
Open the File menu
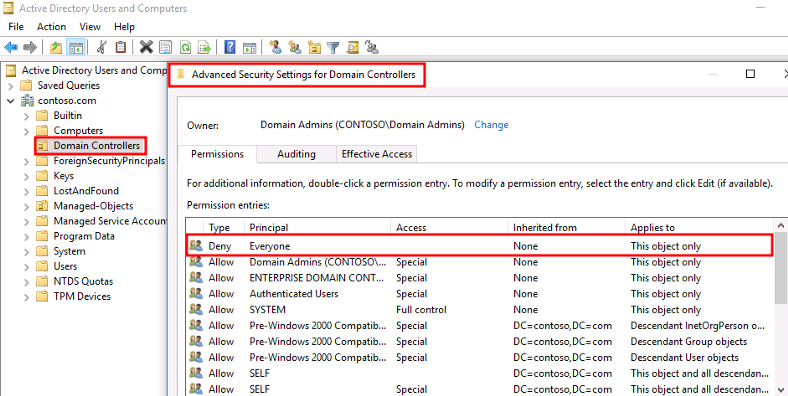[x=16, y=27]
